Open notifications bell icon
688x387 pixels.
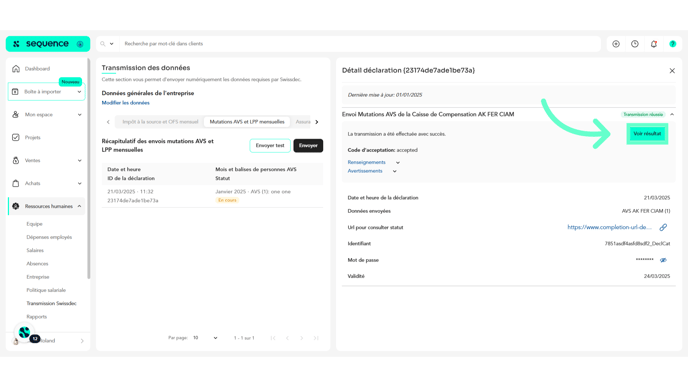click(x=654, y=44)
